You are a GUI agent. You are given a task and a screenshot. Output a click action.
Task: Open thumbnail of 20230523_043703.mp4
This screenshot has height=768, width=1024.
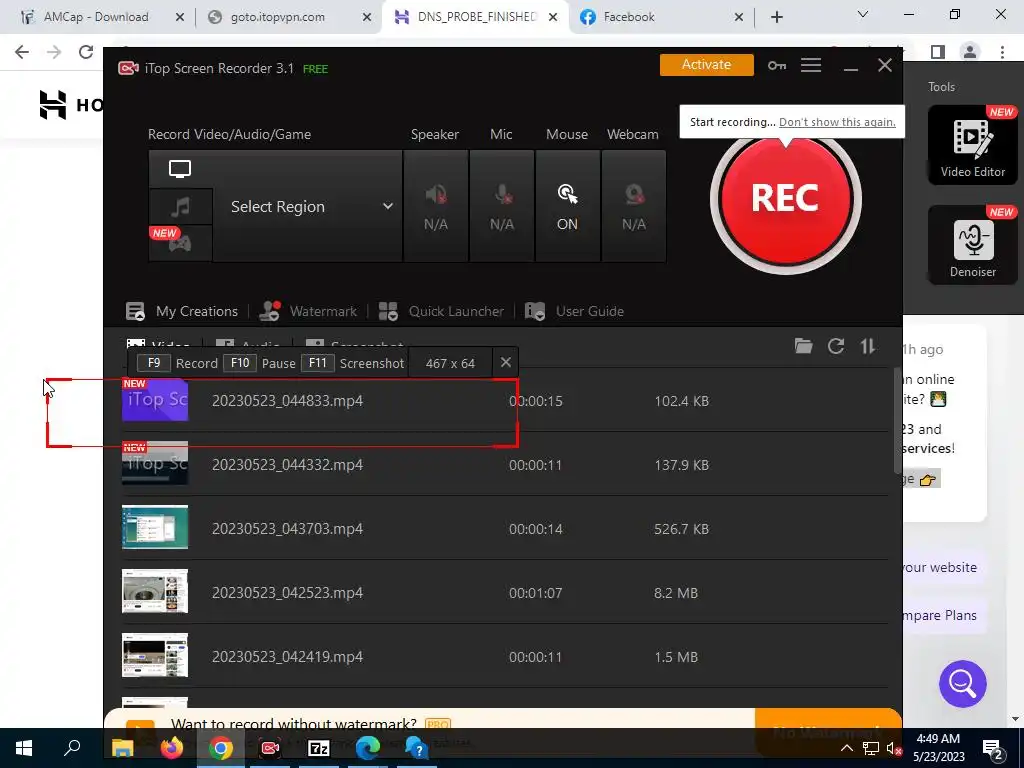point(155,528)
